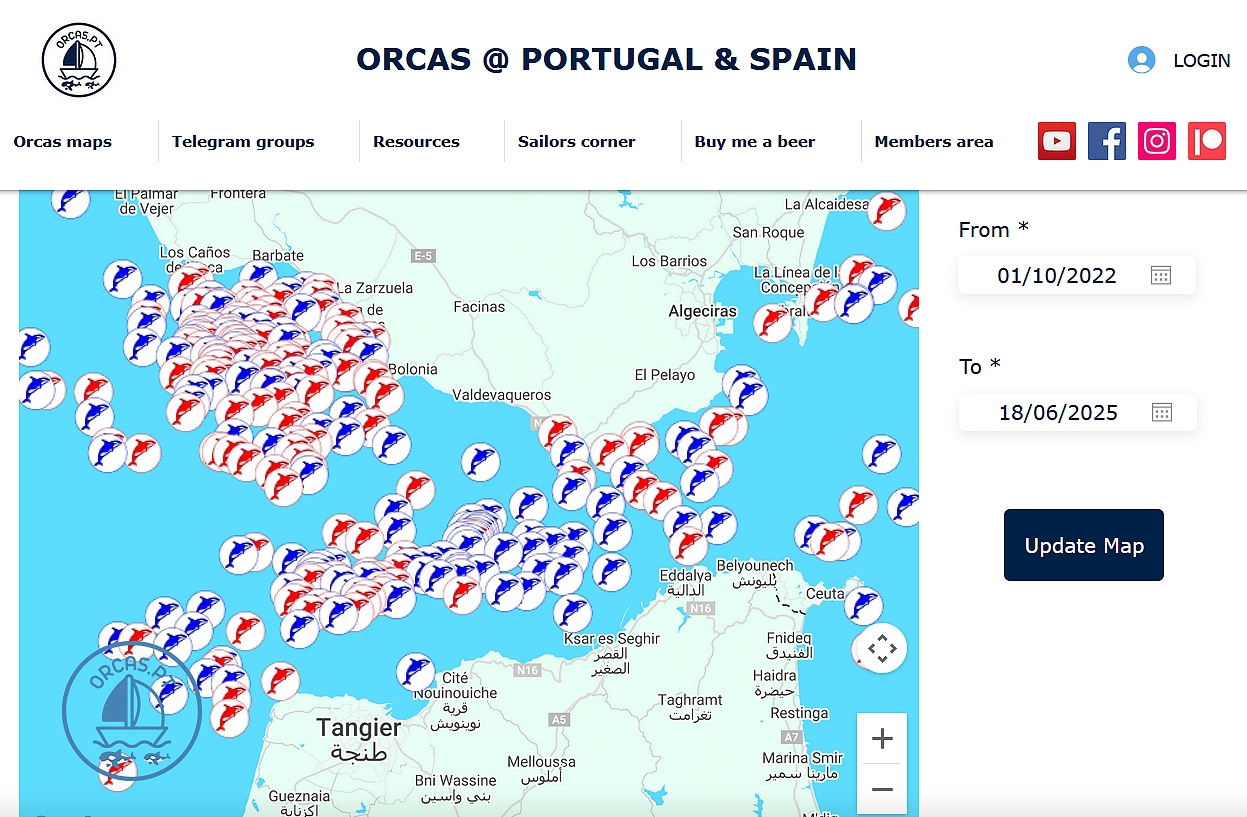This screenshot has height=817, width=1247.
Task: Open the Instagram profile icon
Action: [x=1157, y=141]
